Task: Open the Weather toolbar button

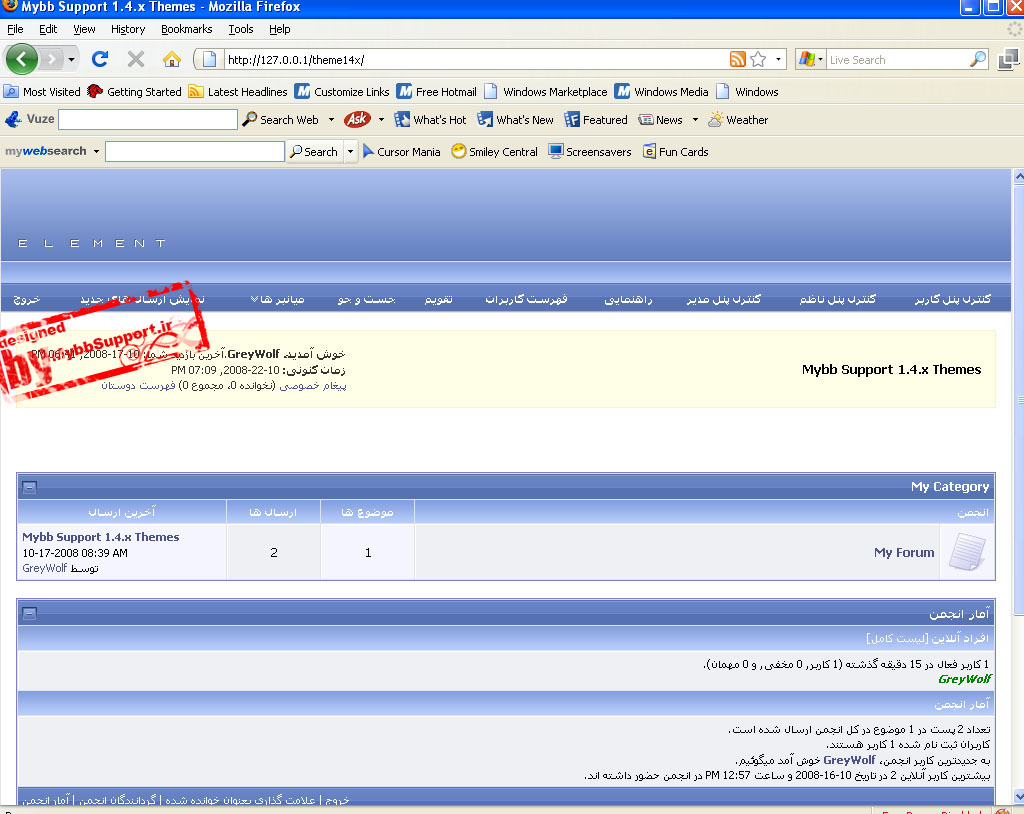Action: (x=738, y=120)
